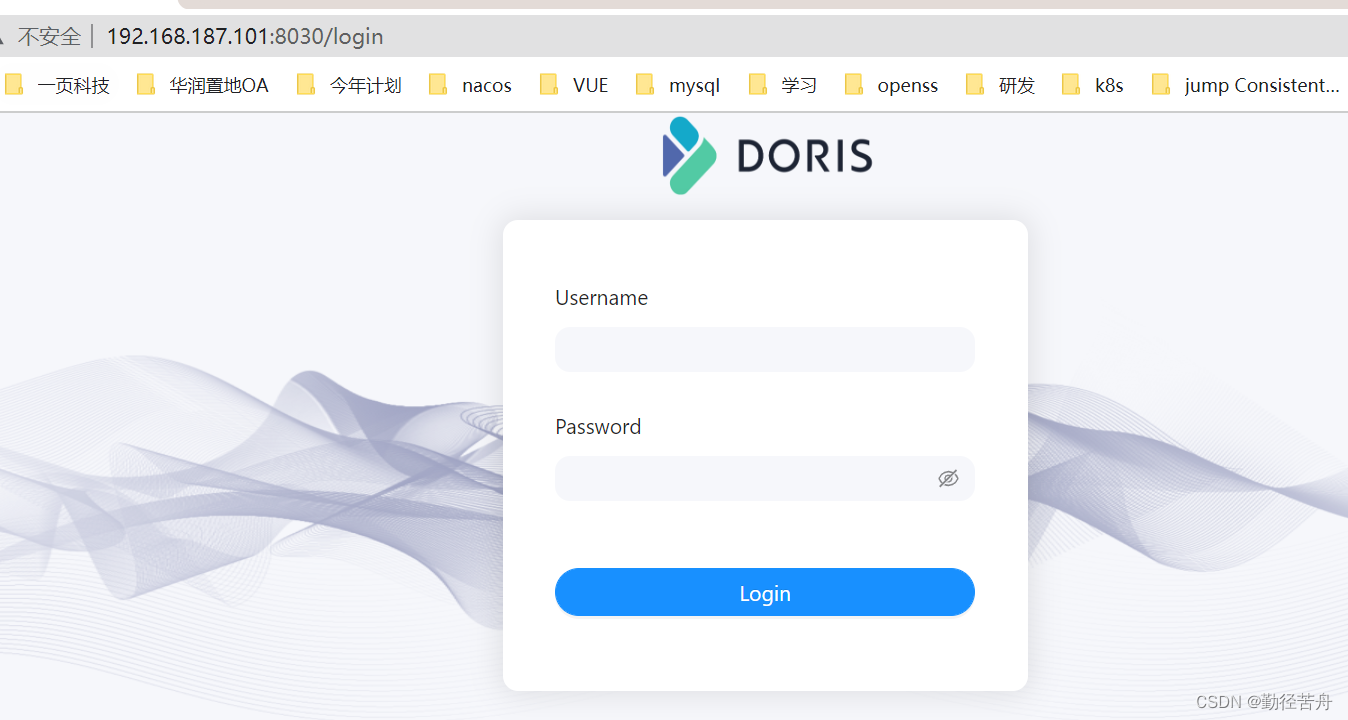Screen dimensions: 1348x720
Task: Open the k8s bookmark
Action: 1110,85
